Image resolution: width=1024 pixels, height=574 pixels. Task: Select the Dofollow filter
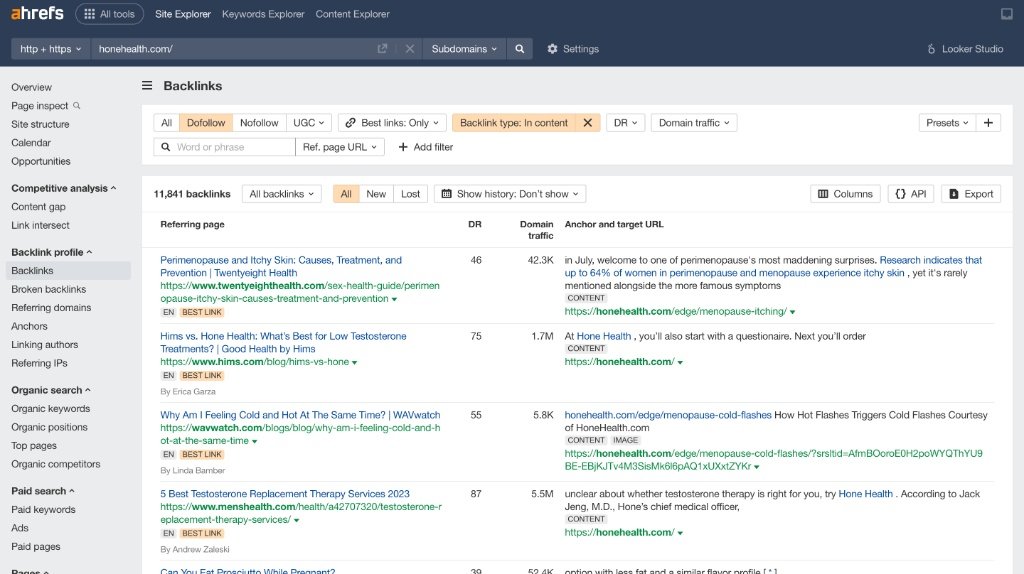206,123
